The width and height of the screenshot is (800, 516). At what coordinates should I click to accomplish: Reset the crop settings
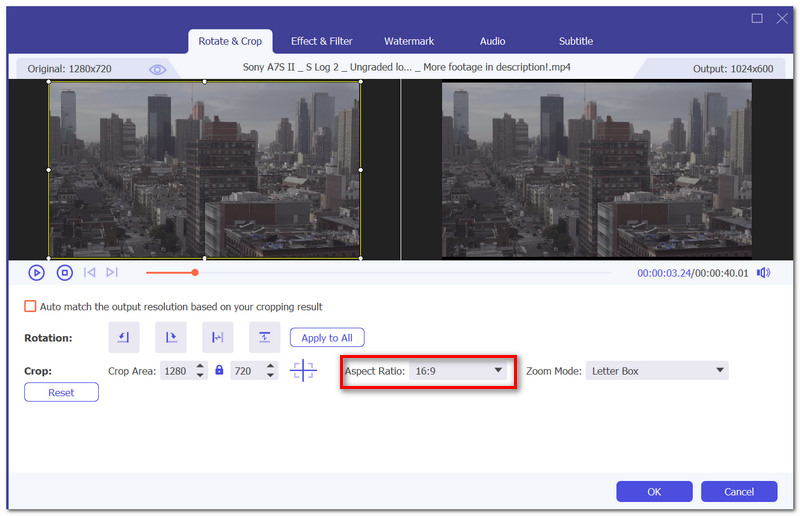tap(61, 392)
